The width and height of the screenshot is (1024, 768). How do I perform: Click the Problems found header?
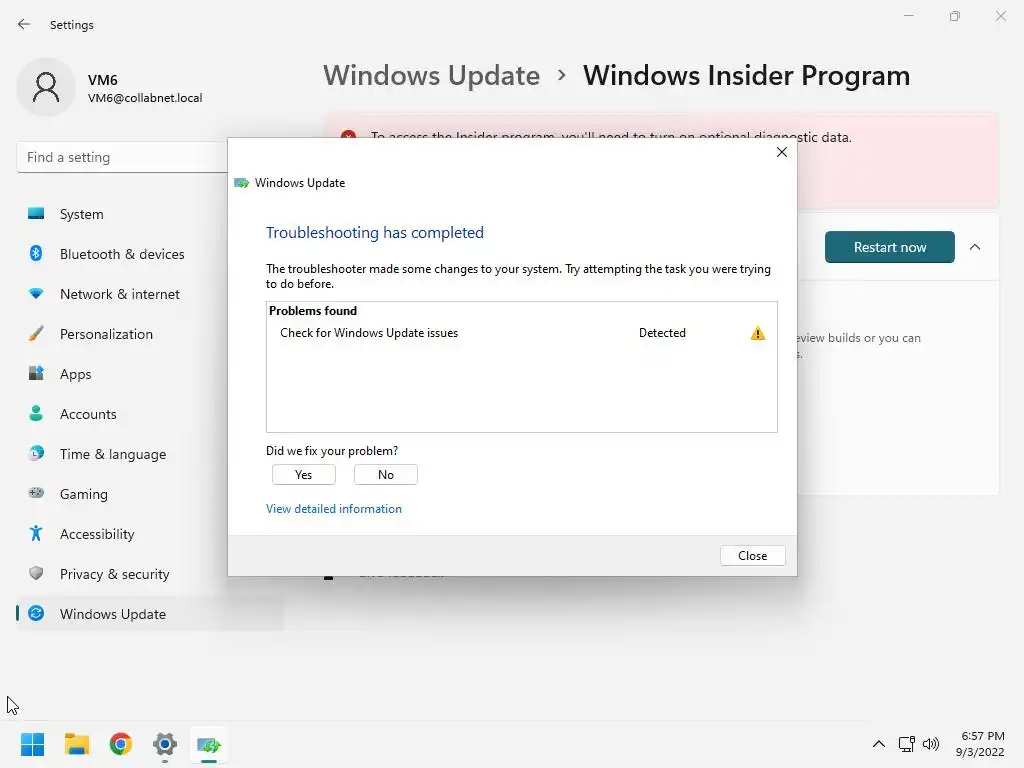coord(313,311)
